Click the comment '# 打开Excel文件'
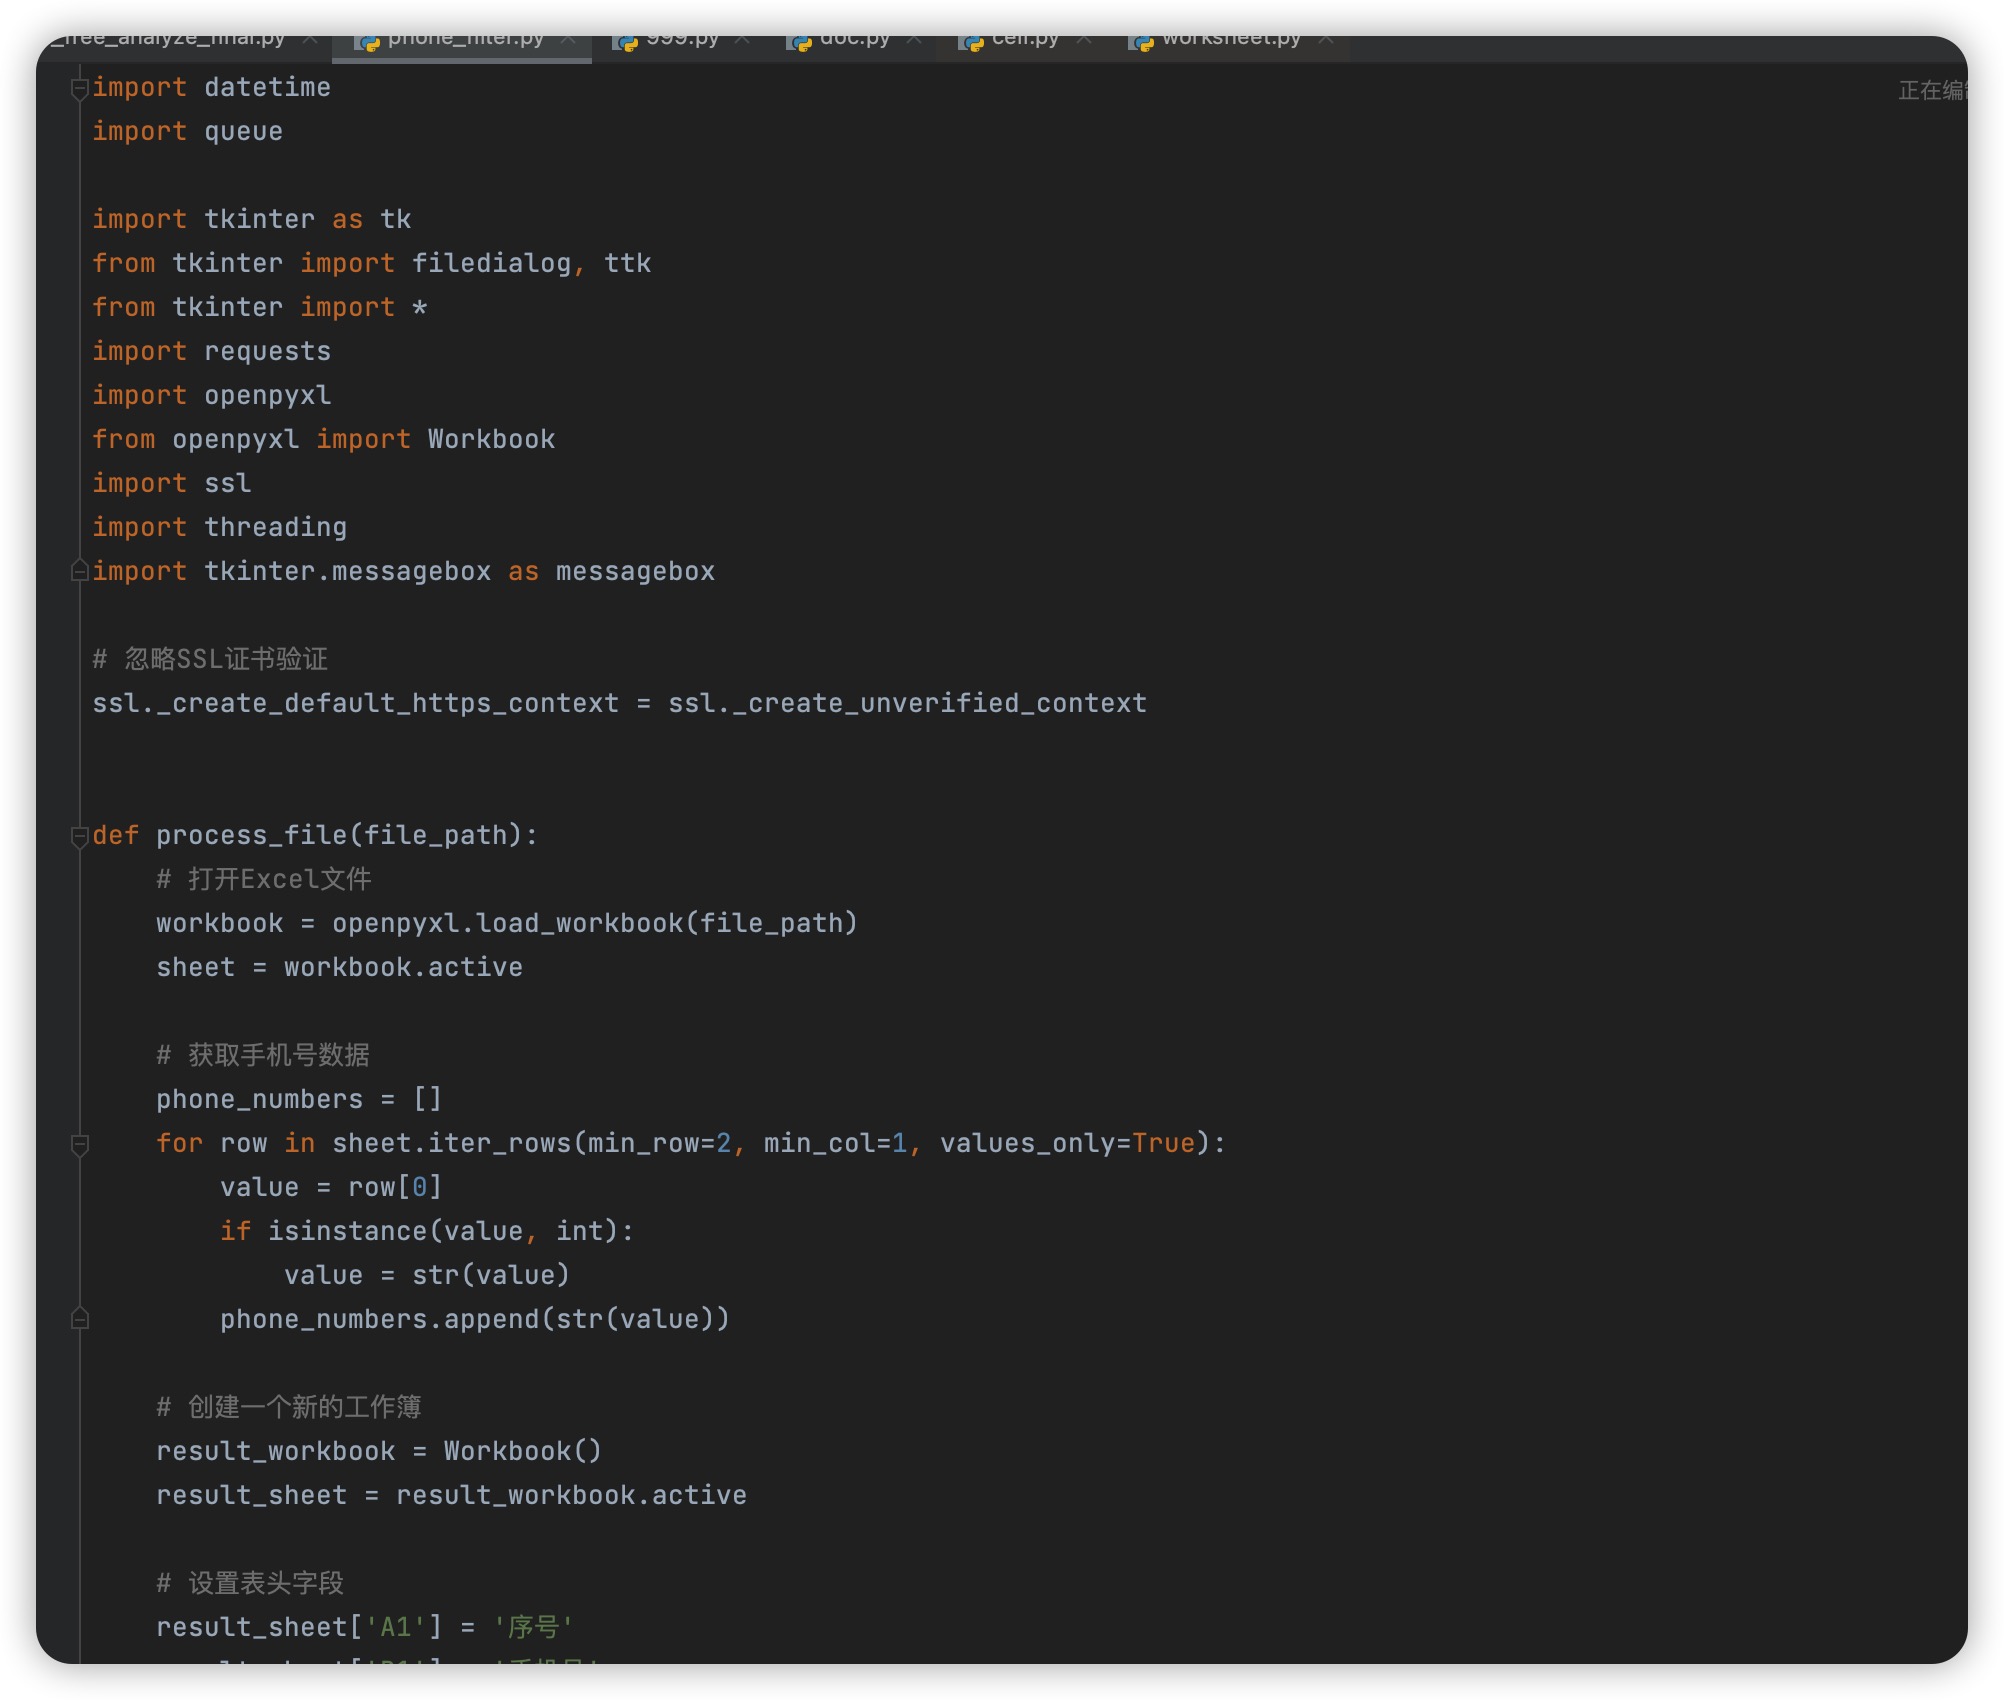This screenshot has height=1700, width=2004. 264,880
